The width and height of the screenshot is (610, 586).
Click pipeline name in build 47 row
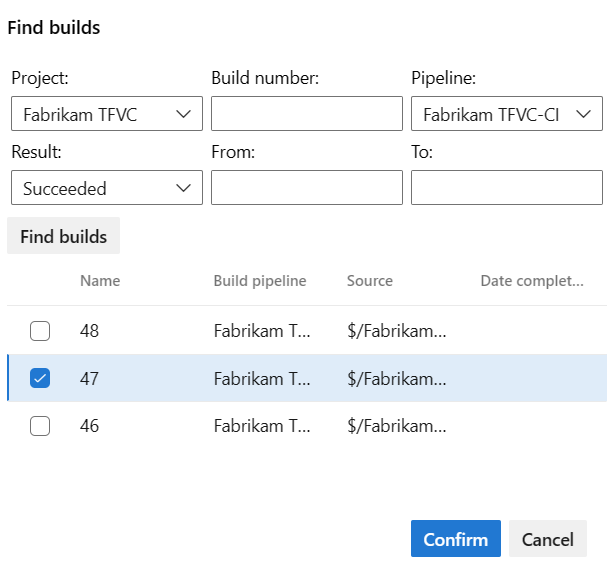(x=262, y=378)
